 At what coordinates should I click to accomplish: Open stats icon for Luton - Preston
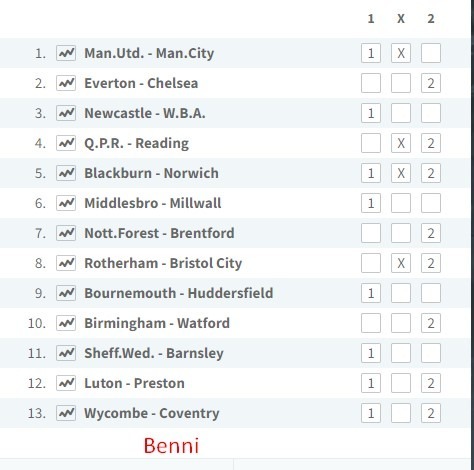pyautogui.click(x=66, y=383)
